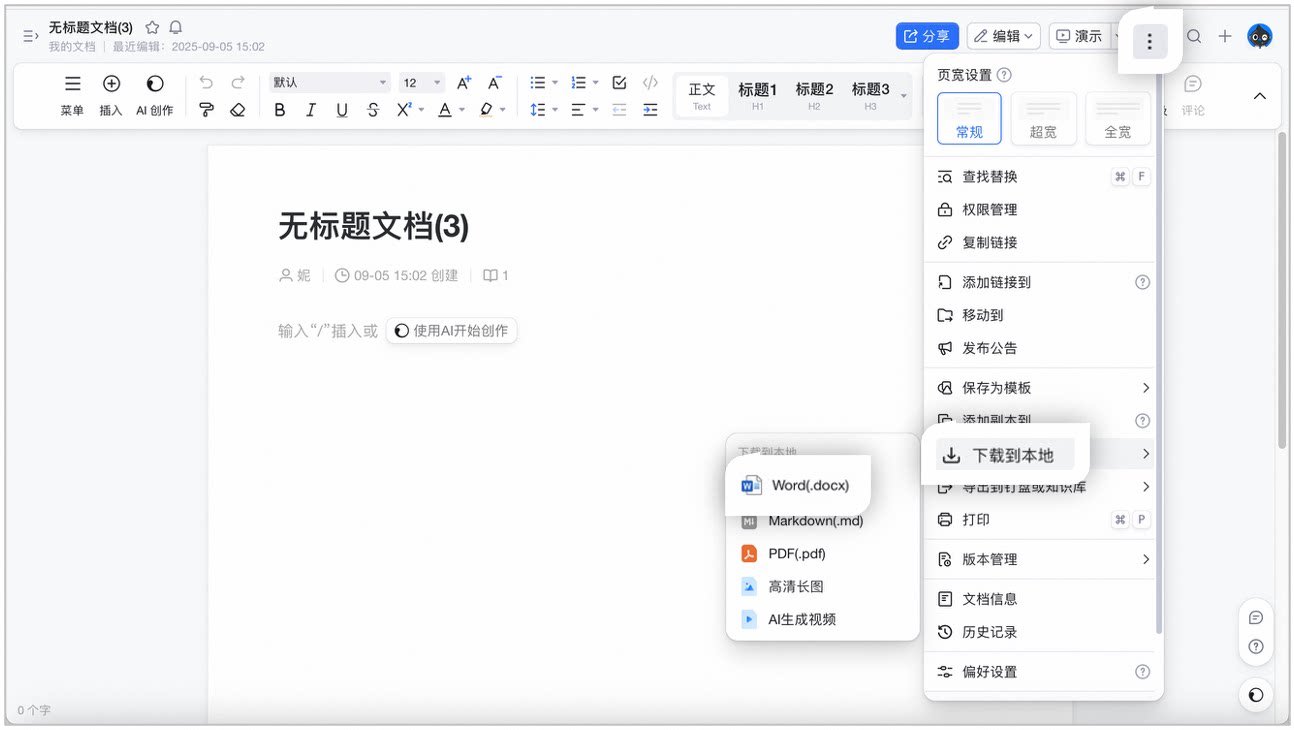
Task: Select the 常规 page width option
Action: click(969, 118)
